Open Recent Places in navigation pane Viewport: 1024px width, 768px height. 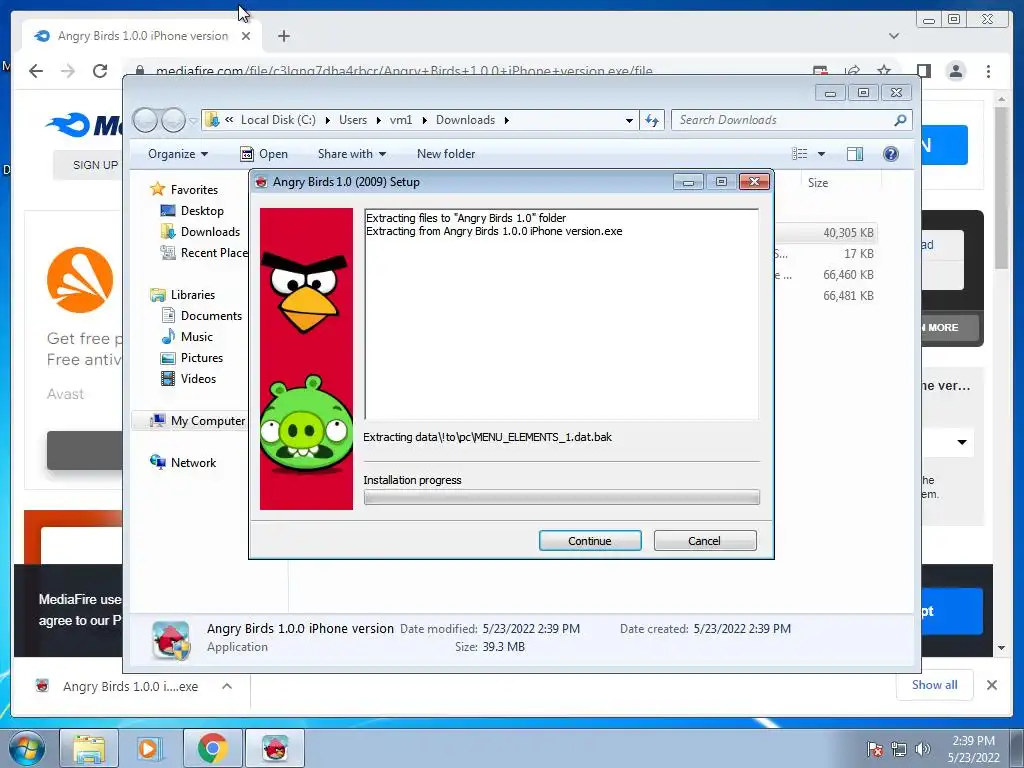[x=214, y=253]
